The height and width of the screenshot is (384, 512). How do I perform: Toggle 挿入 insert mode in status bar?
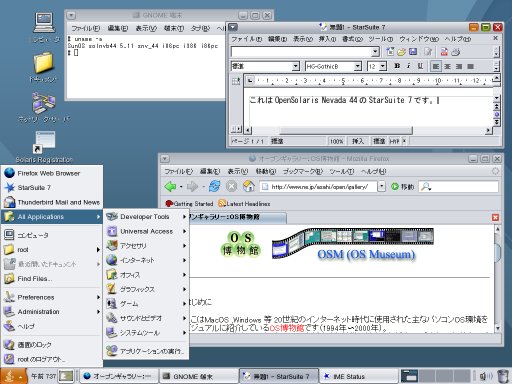[358, 141]
